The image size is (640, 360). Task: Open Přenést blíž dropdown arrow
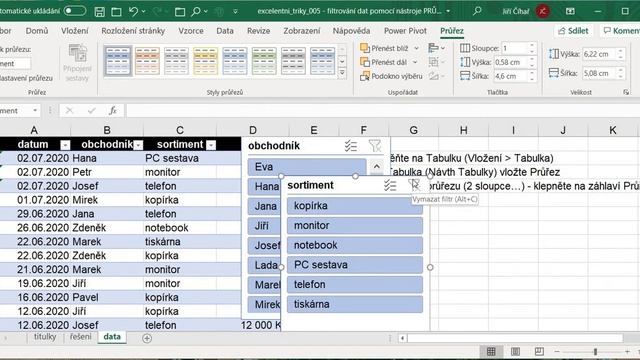pos(416,49)
